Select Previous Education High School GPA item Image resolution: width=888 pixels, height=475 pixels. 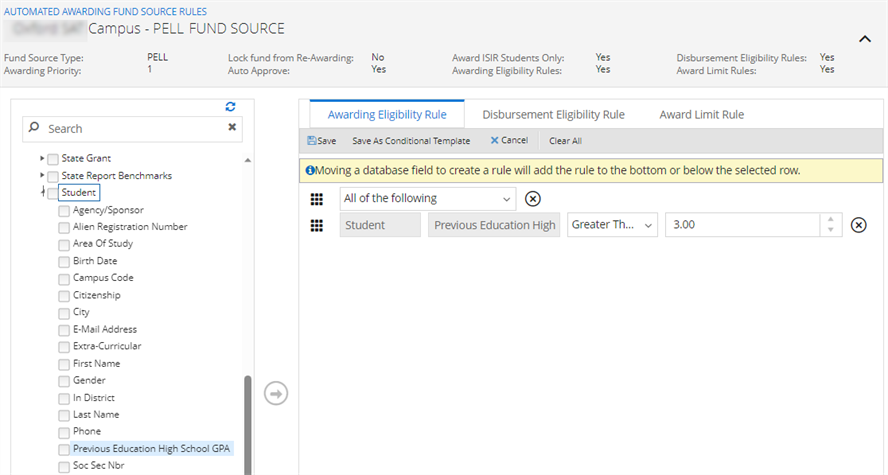click(x=152, y=448)
